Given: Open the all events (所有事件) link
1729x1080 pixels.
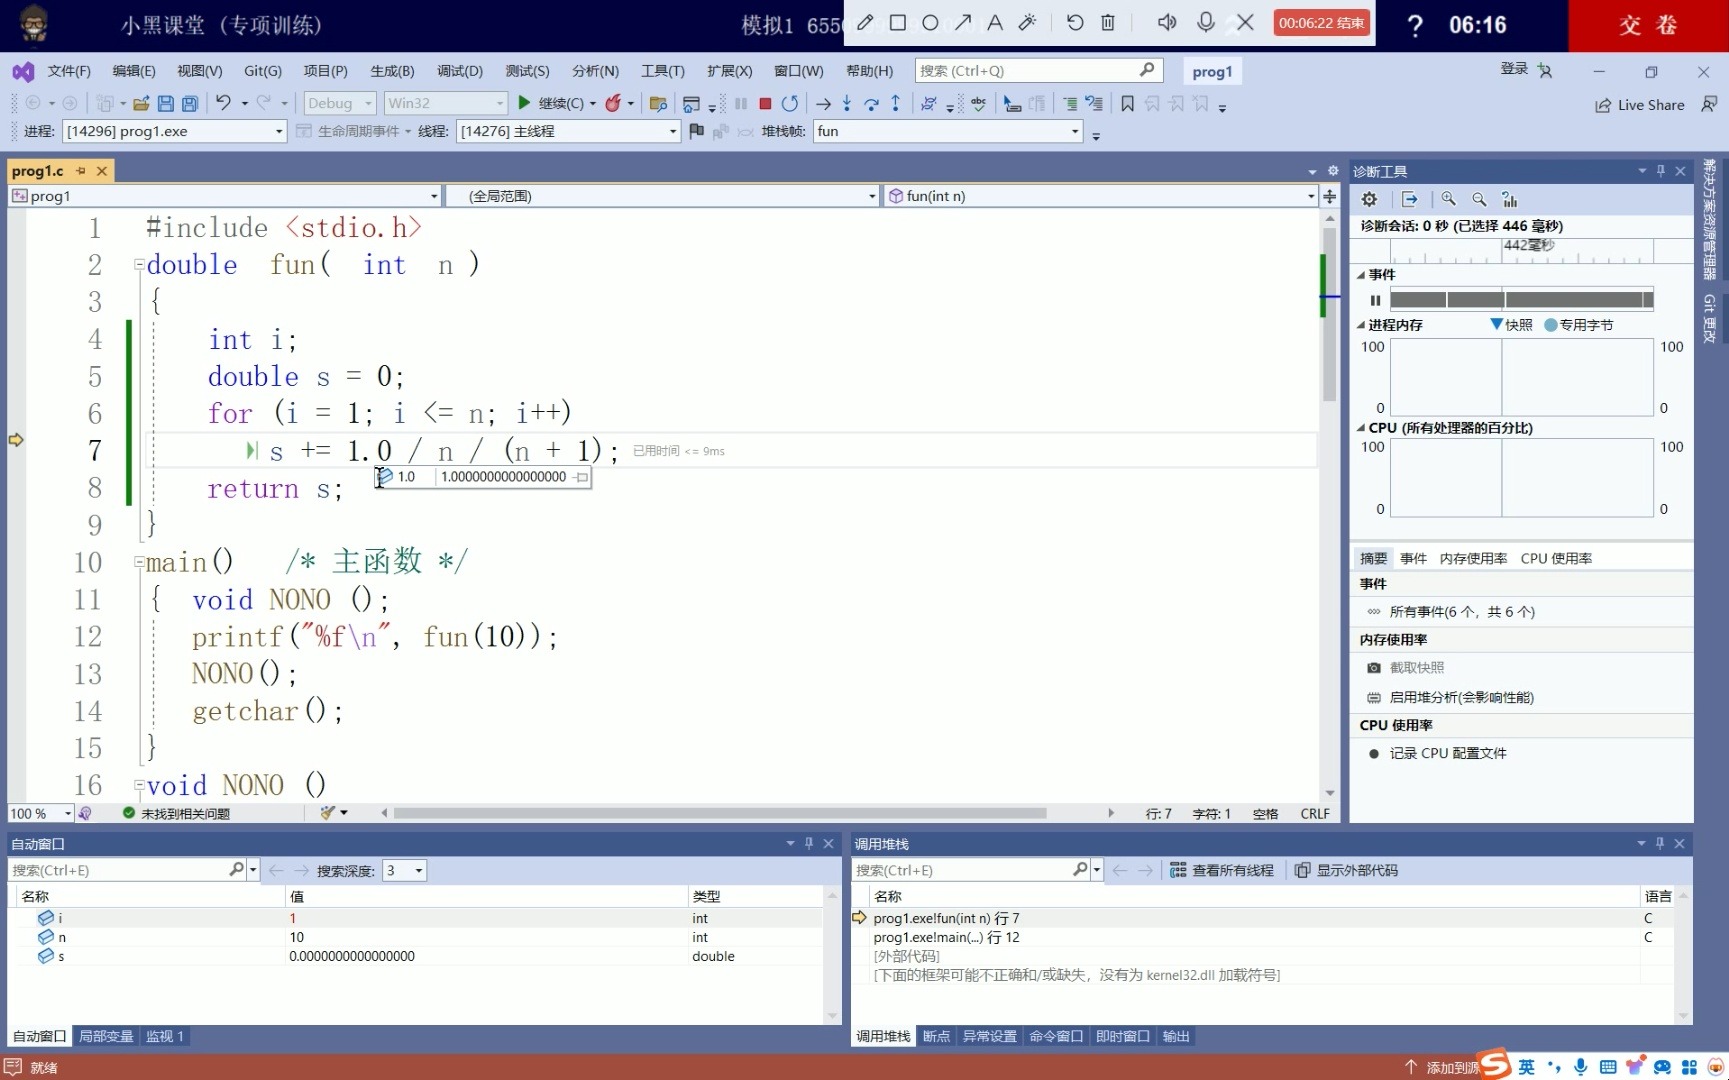Looking at the screenshot, I should (1462, 611).
